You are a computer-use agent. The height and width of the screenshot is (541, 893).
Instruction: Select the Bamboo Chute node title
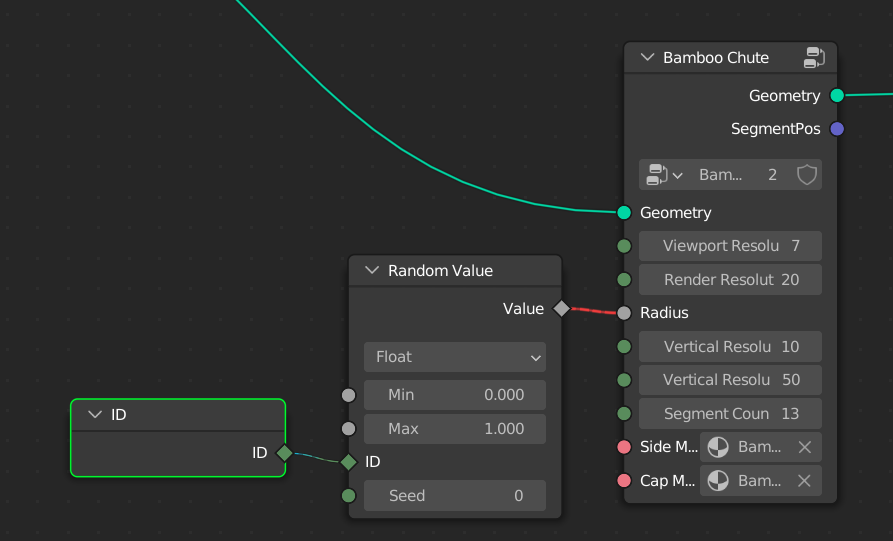coord(716,58)
